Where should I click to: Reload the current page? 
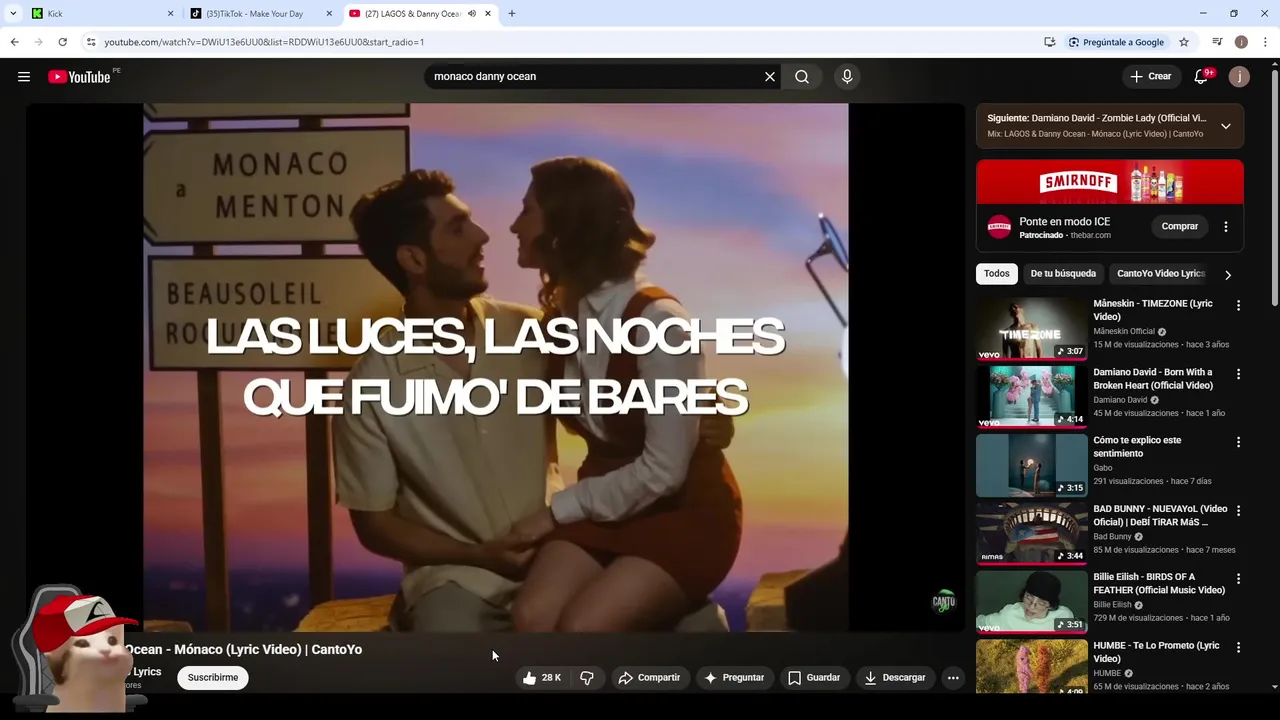[x=62, y=42]
